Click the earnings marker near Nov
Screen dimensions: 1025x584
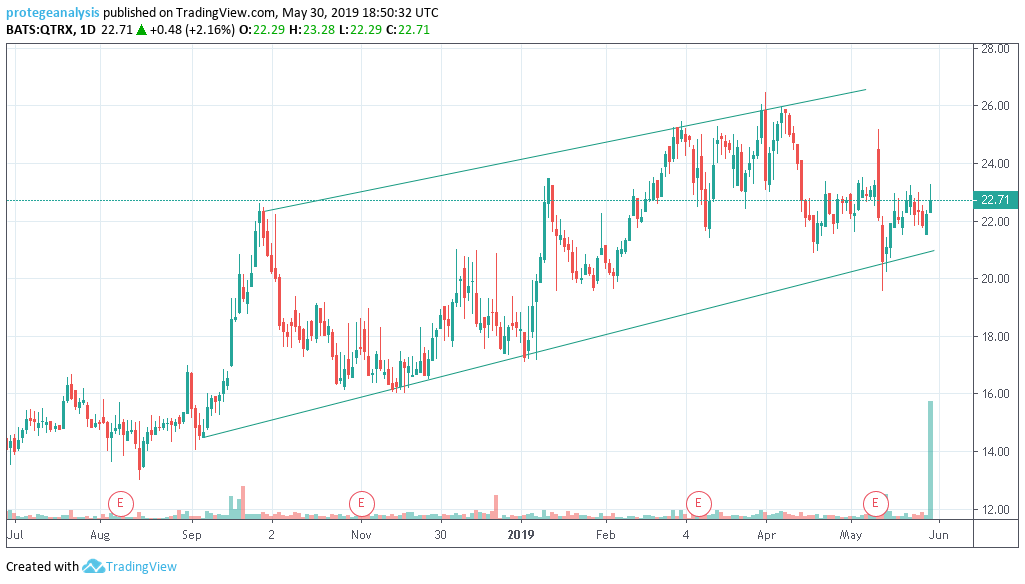pos(361,504)
